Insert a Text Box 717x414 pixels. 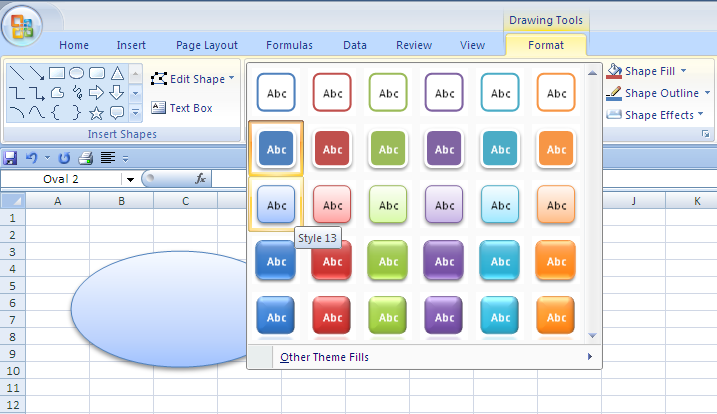pos(181,108)
